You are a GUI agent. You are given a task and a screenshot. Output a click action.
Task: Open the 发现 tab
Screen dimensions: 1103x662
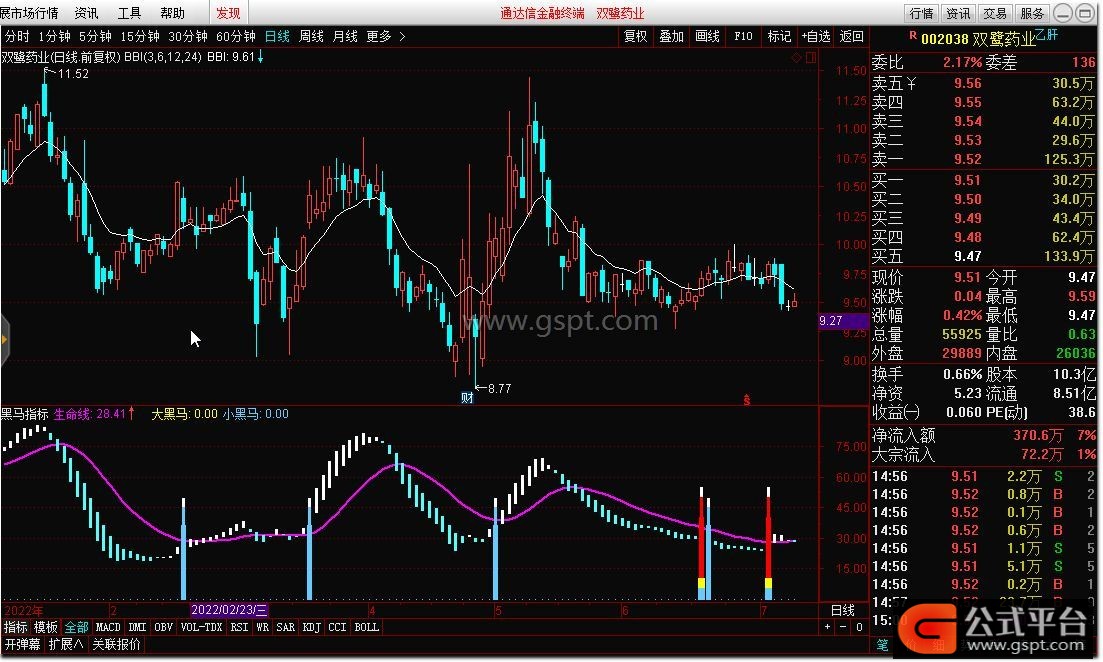click(x=228, y=13)
